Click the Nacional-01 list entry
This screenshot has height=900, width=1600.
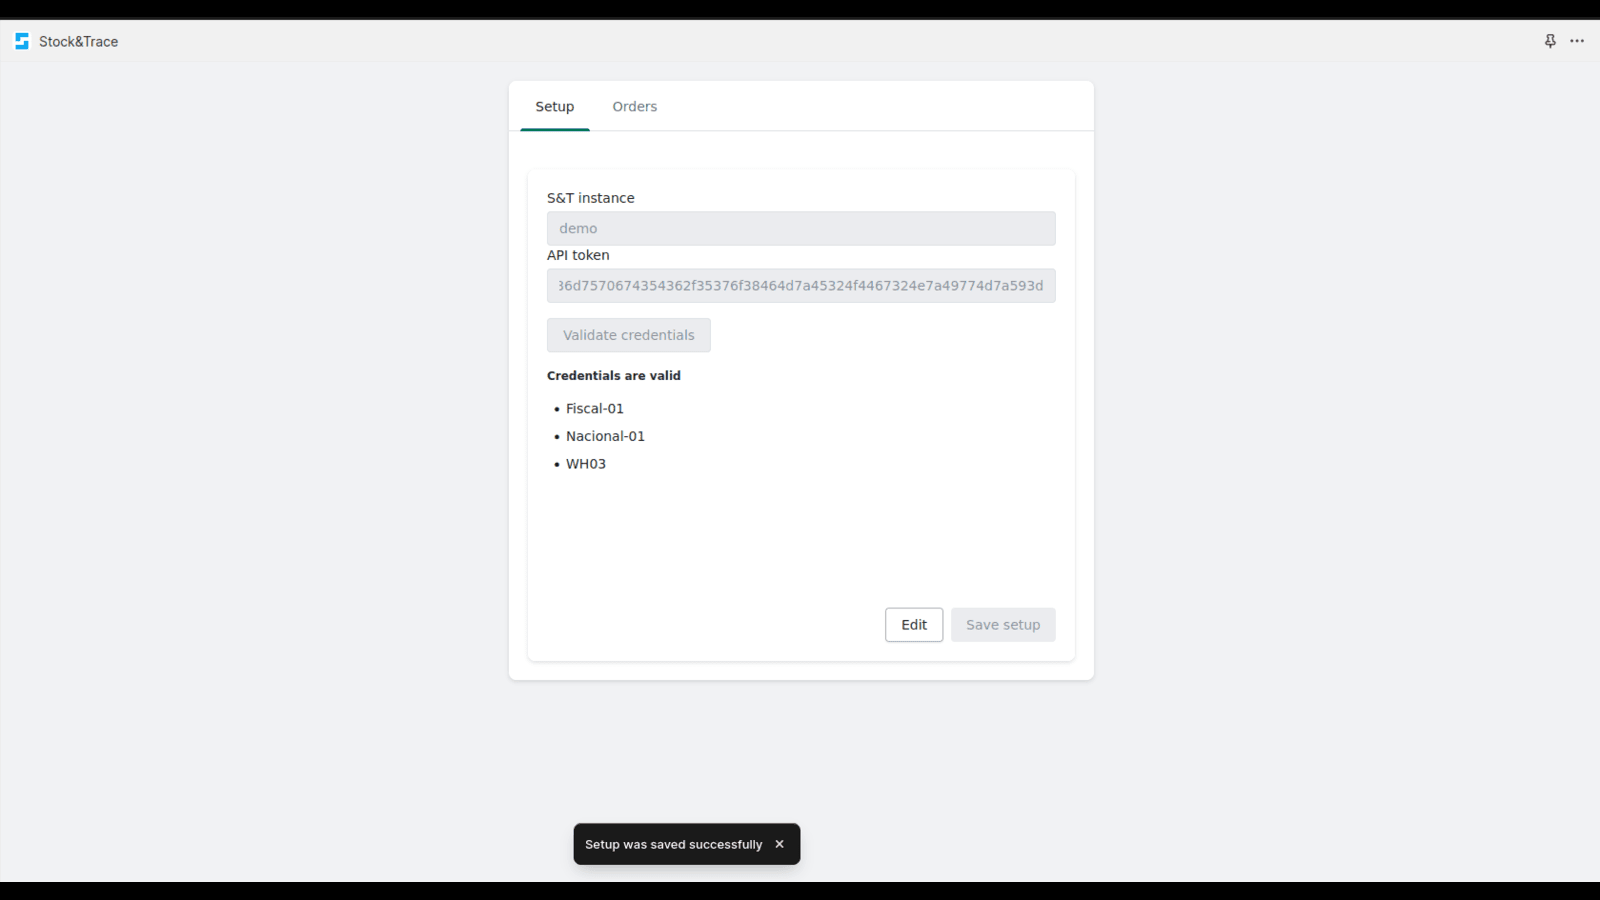605,436
